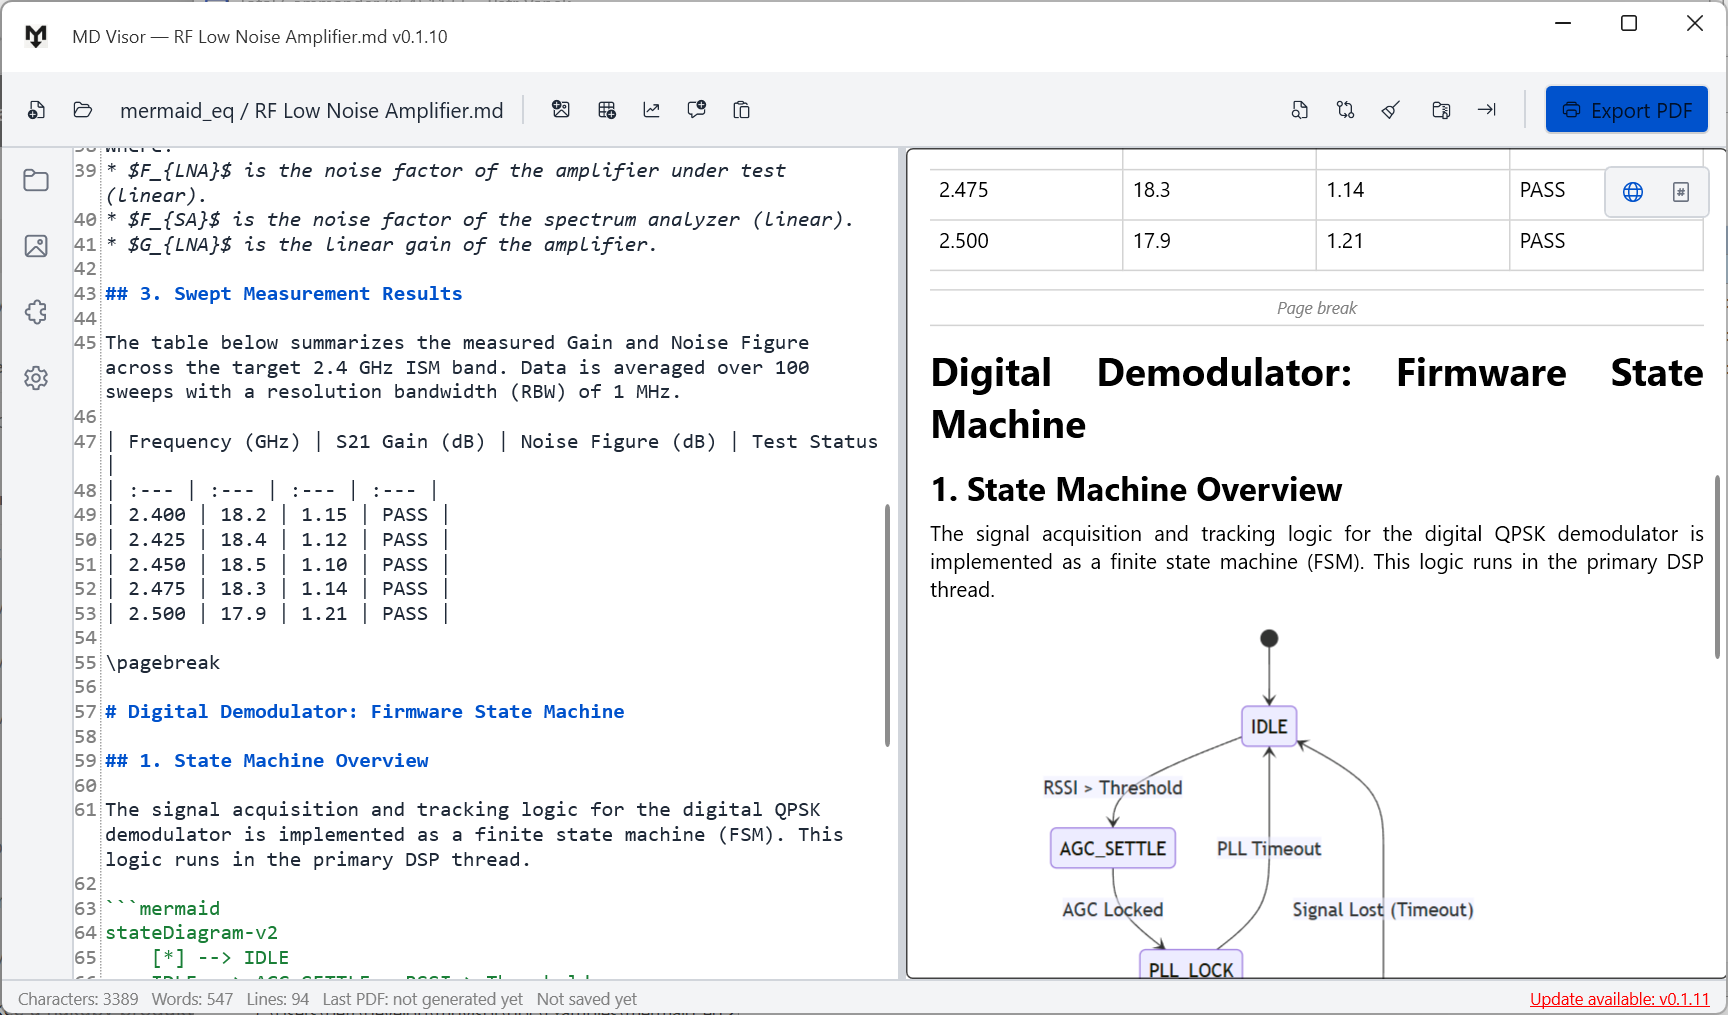
Task: Click the MD Visor app logo
Action: pyautogui.click(x=36, y=37)
